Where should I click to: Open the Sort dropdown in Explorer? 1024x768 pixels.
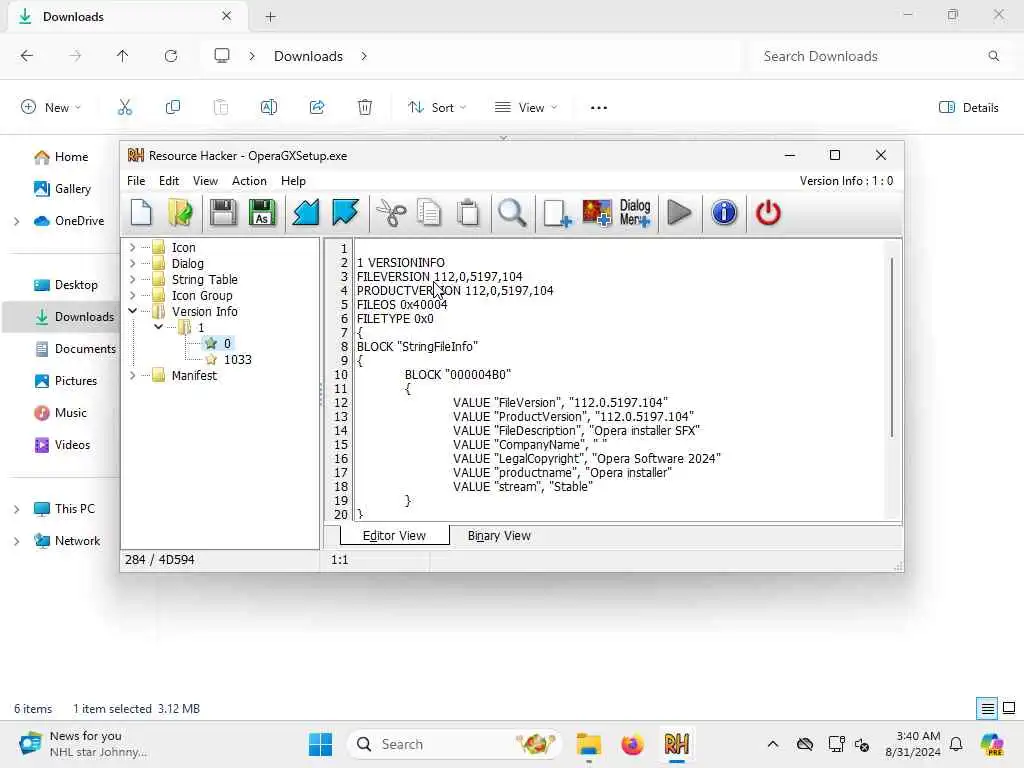coord(437,108)
